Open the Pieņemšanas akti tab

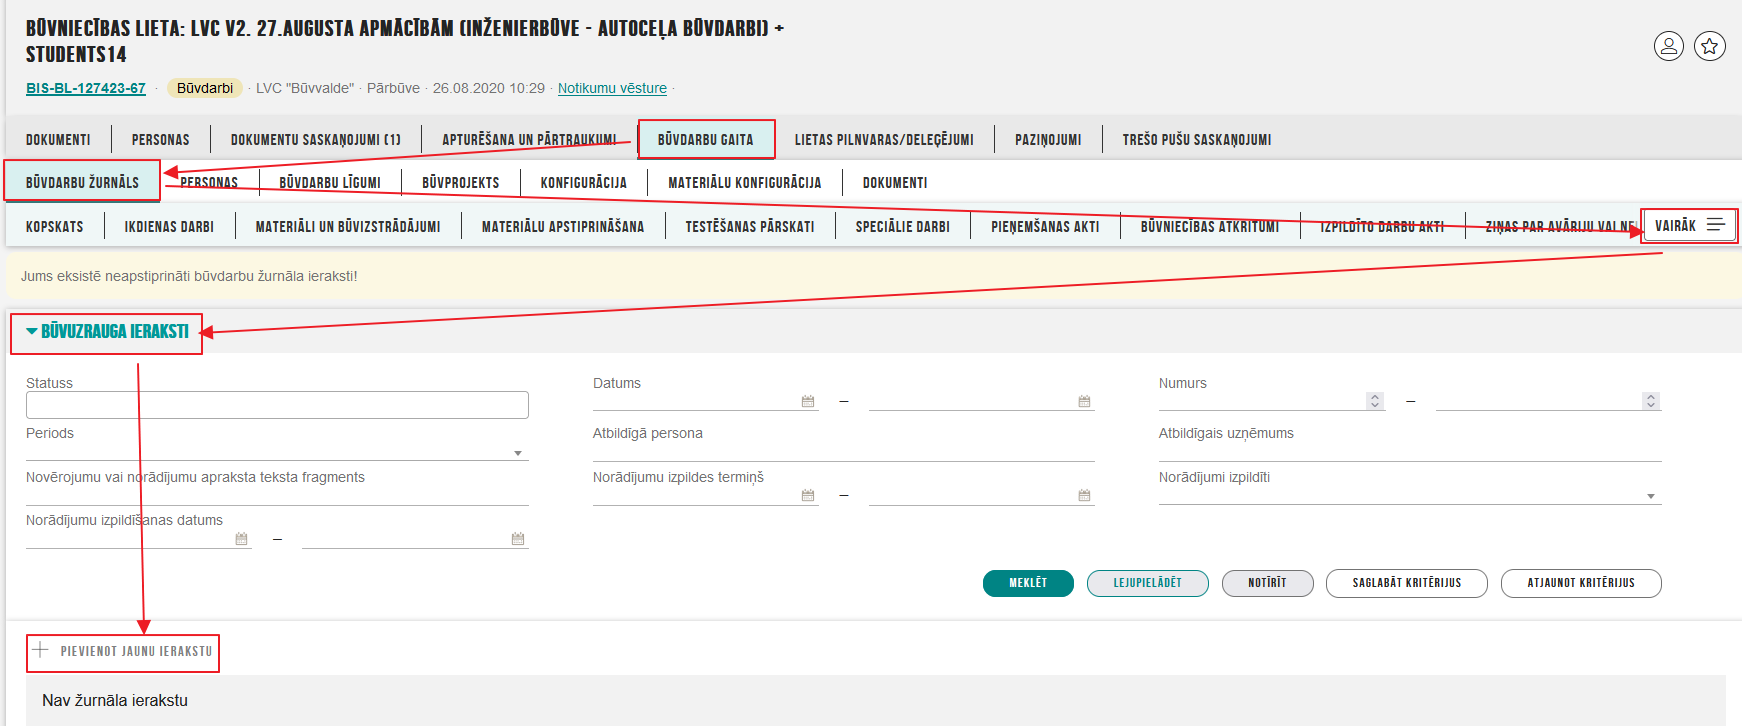point(1045,227)
